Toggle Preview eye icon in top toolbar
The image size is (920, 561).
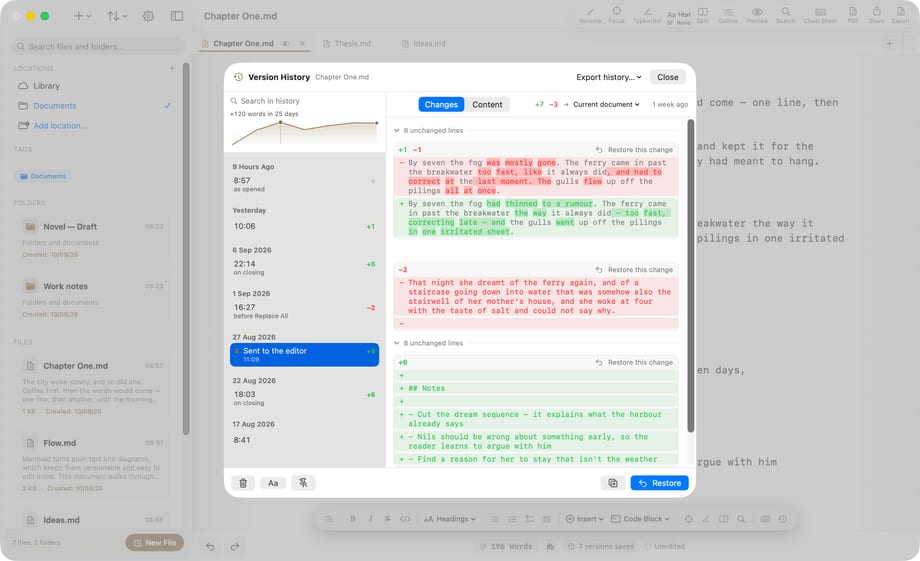tap(757, 15)
